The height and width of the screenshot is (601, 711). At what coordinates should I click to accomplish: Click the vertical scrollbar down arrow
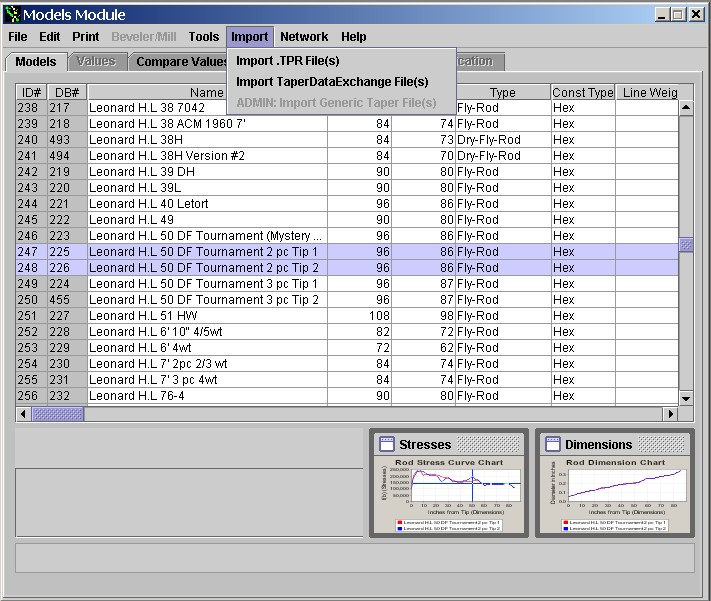[686, 398]
